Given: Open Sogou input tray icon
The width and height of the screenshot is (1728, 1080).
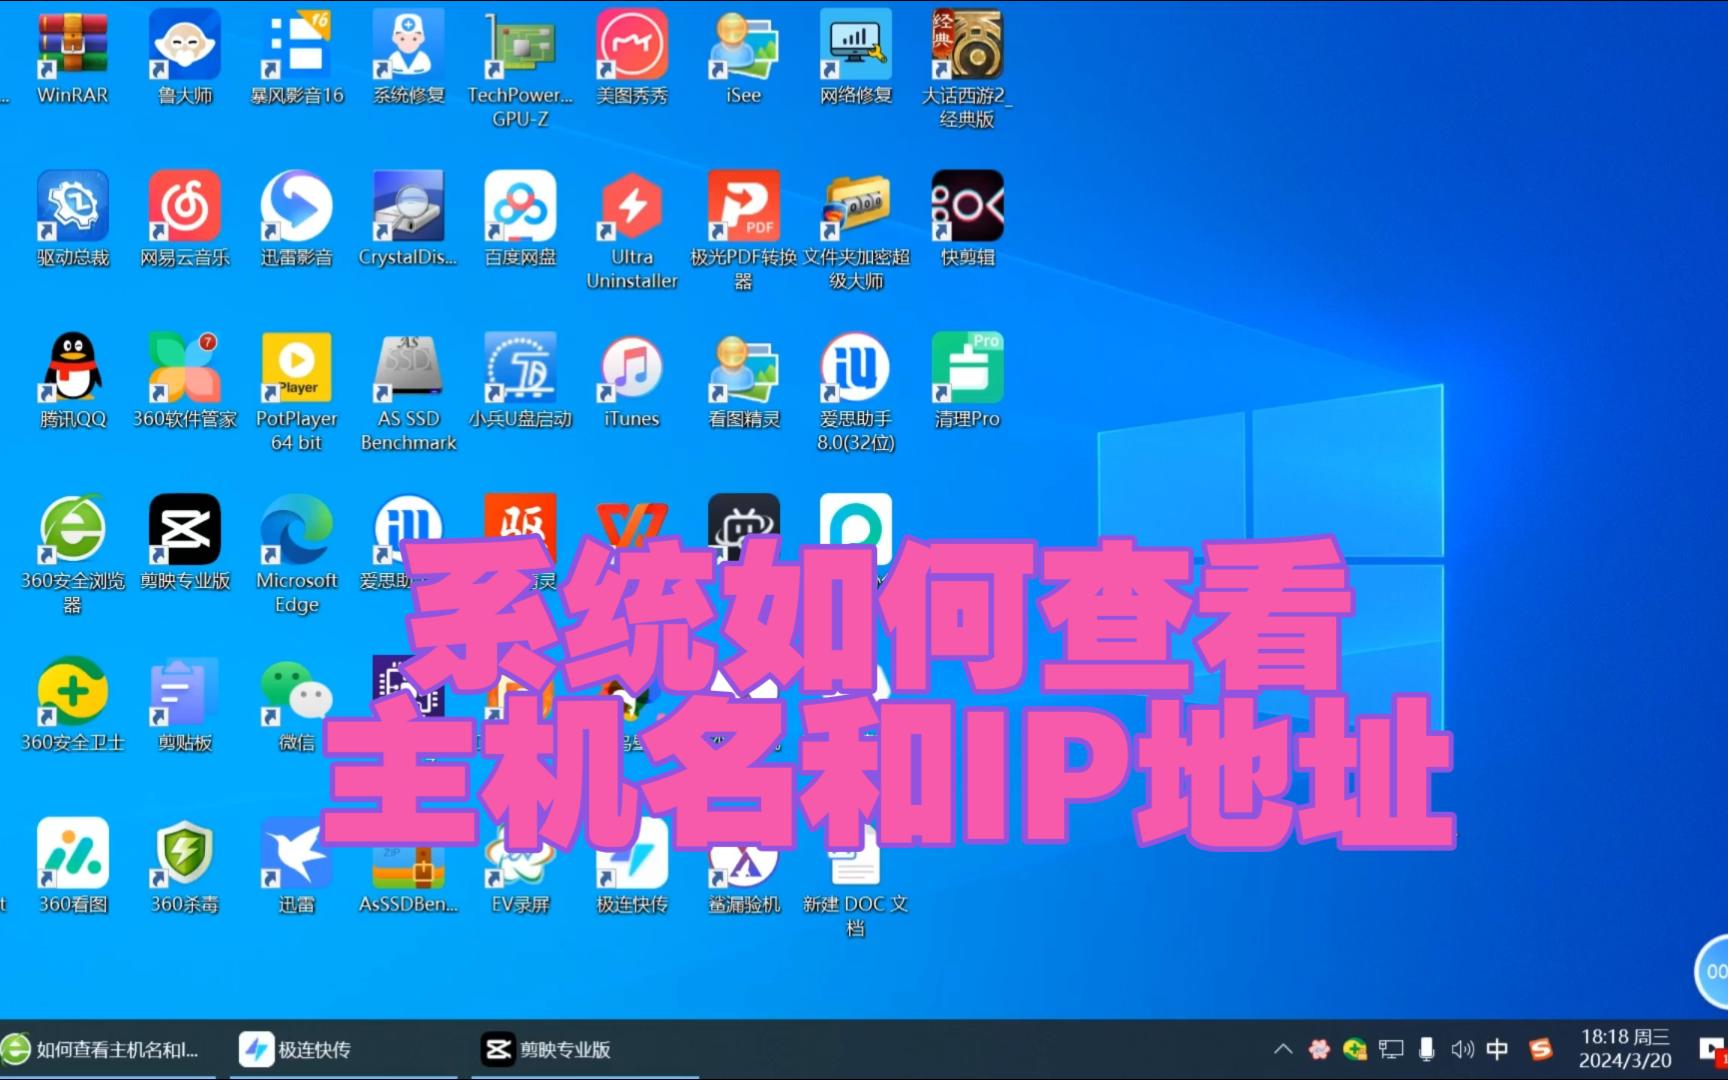Looking at the screenshot, I should (1541, 1049).
